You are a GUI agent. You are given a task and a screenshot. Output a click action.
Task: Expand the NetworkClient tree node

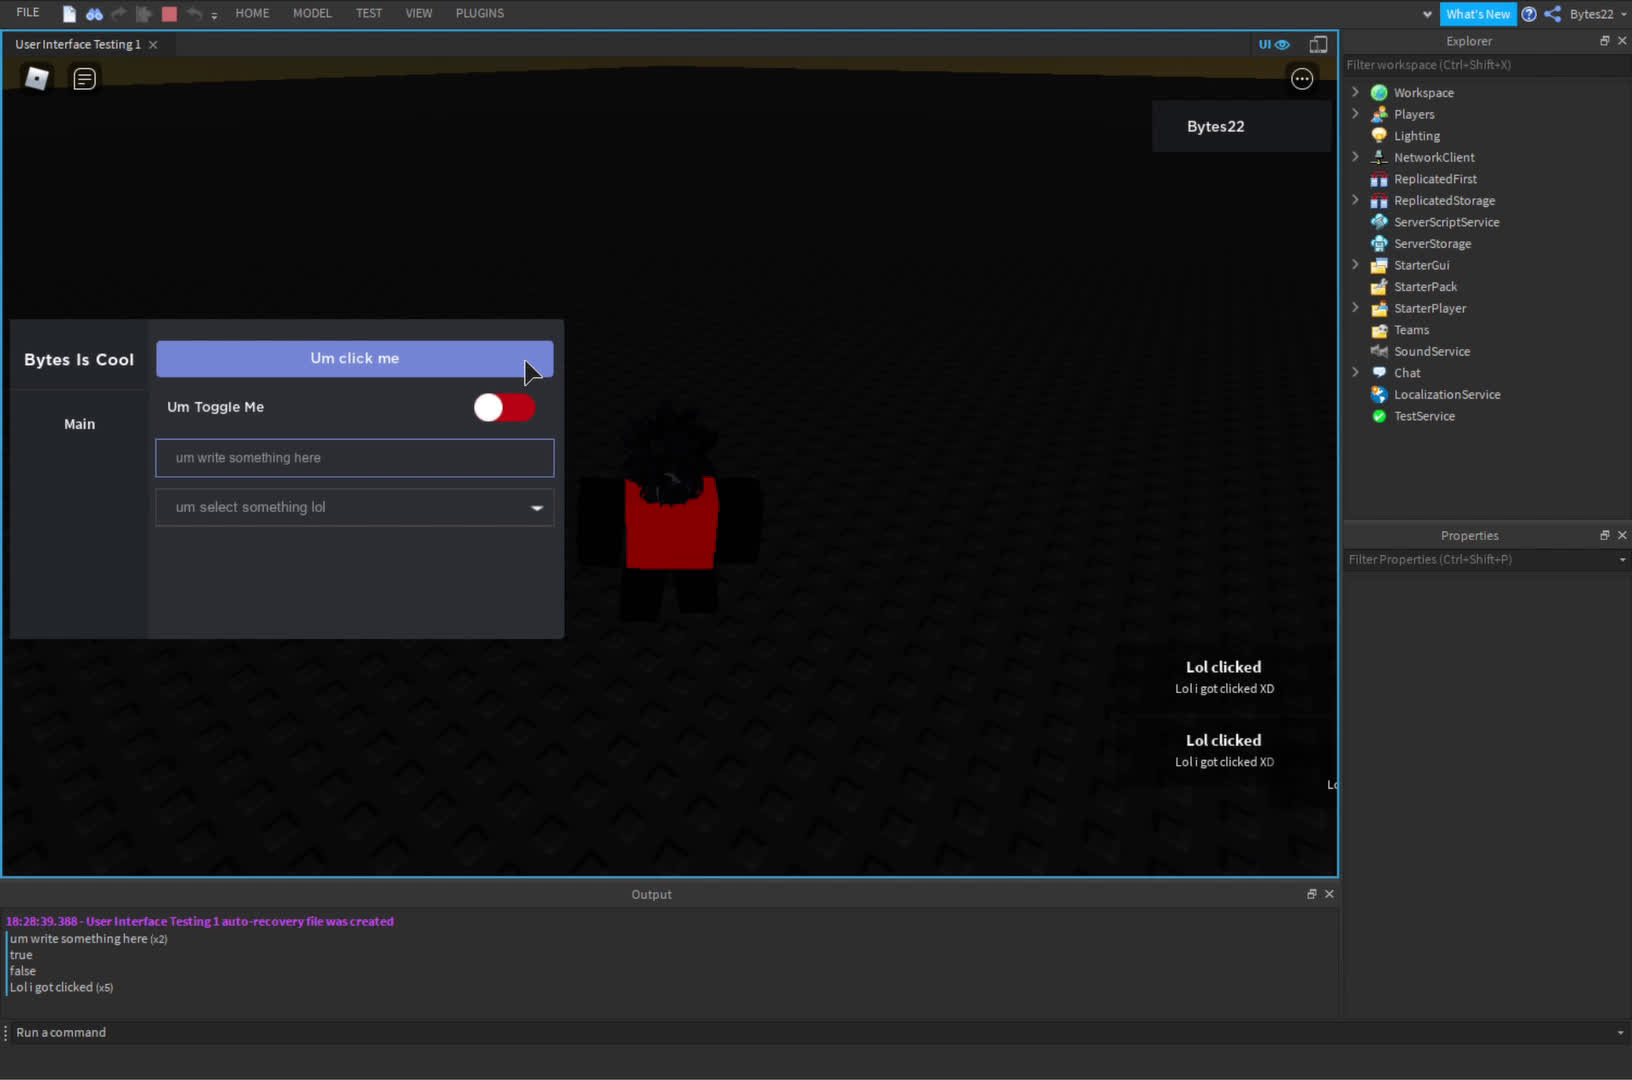pyautogui.click(x=1355, y=157)
